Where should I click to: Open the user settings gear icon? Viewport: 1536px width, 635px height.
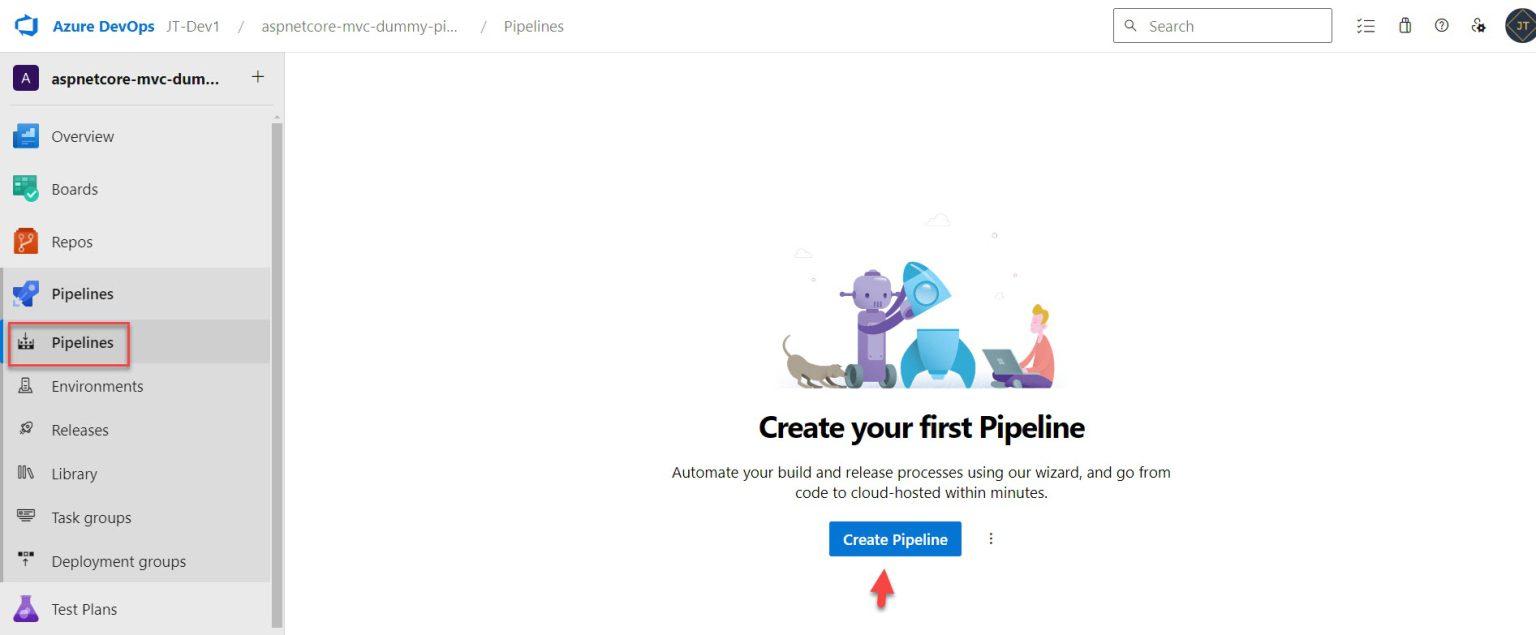(1479, 25)
